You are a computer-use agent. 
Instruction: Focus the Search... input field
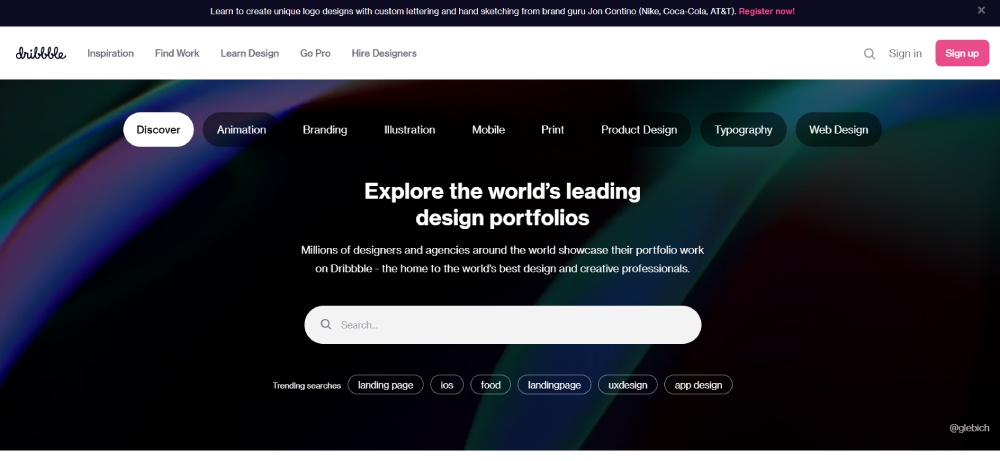click(503, 325)
